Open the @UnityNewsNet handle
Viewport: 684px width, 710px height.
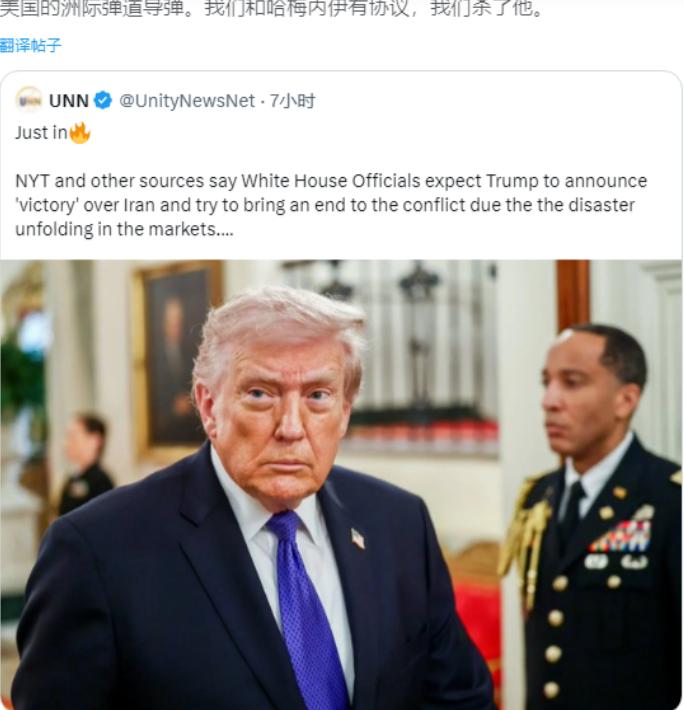[187, 101]
